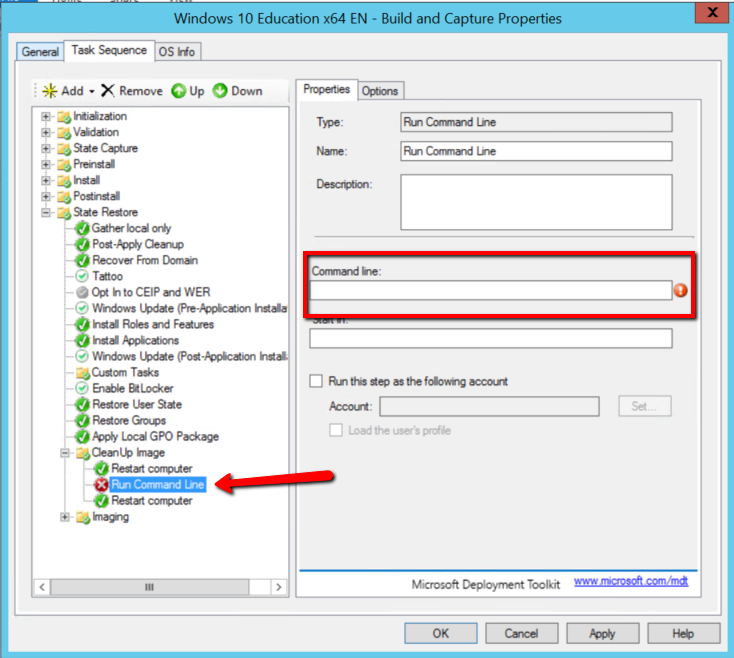
Task: Open the www.microsoft.com/mdt link
Action: pos(630,581)
